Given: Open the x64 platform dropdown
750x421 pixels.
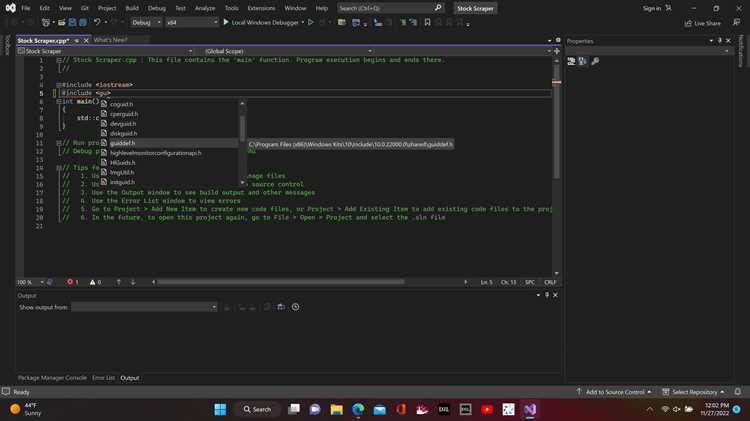Looking at the screenshot, I should point(192,22).
